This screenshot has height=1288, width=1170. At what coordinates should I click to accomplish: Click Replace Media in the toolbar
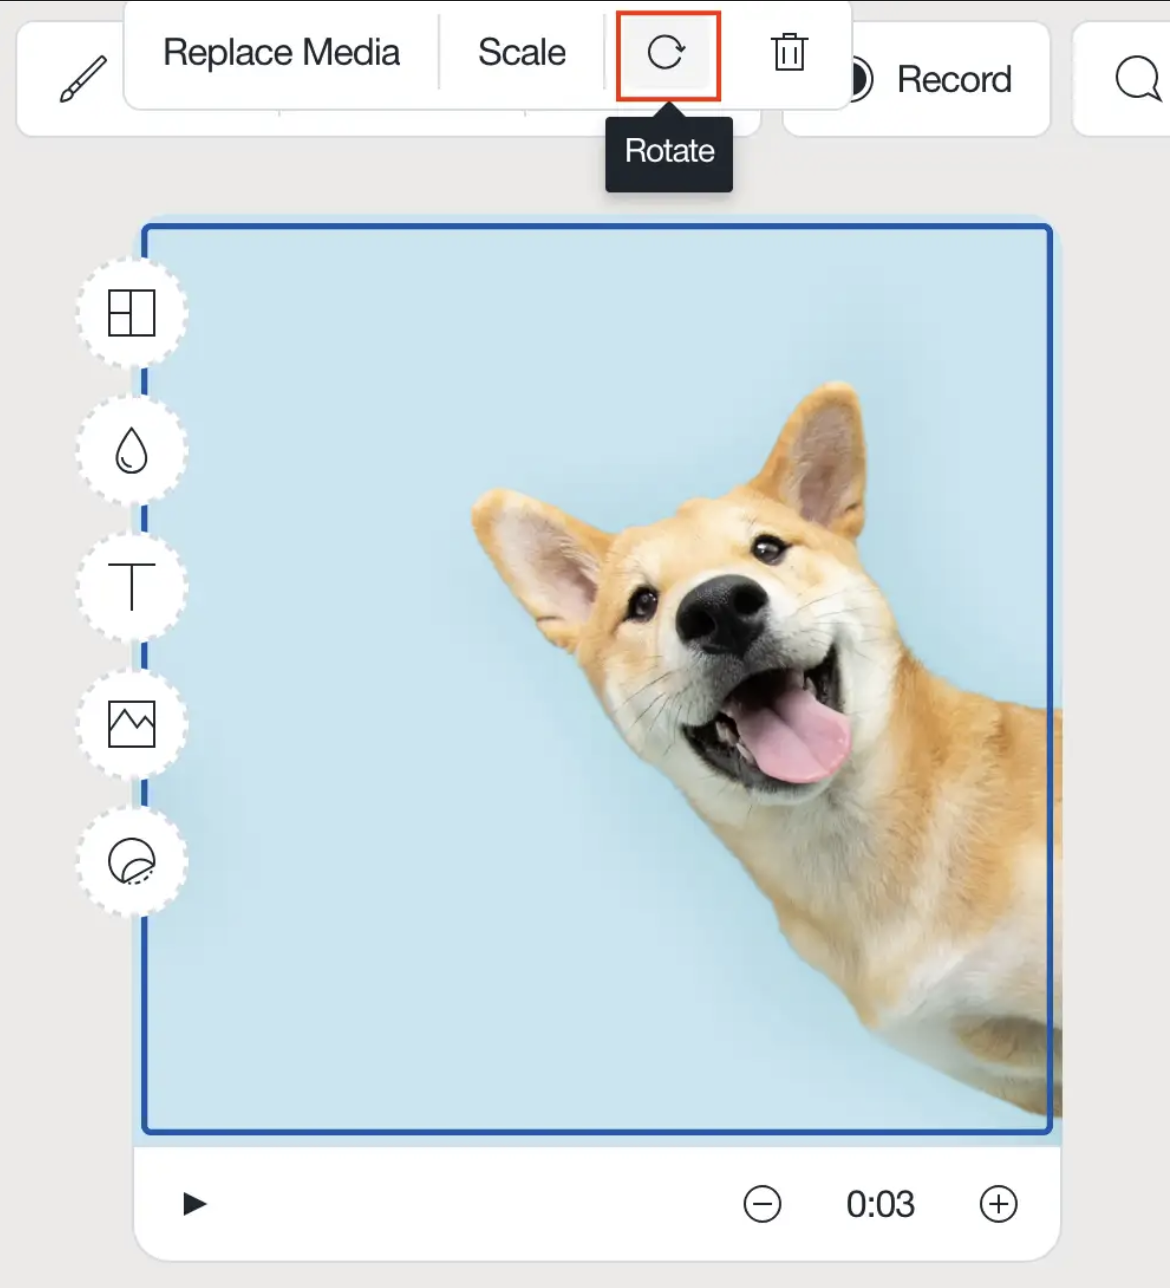click(x=281, y=52)
